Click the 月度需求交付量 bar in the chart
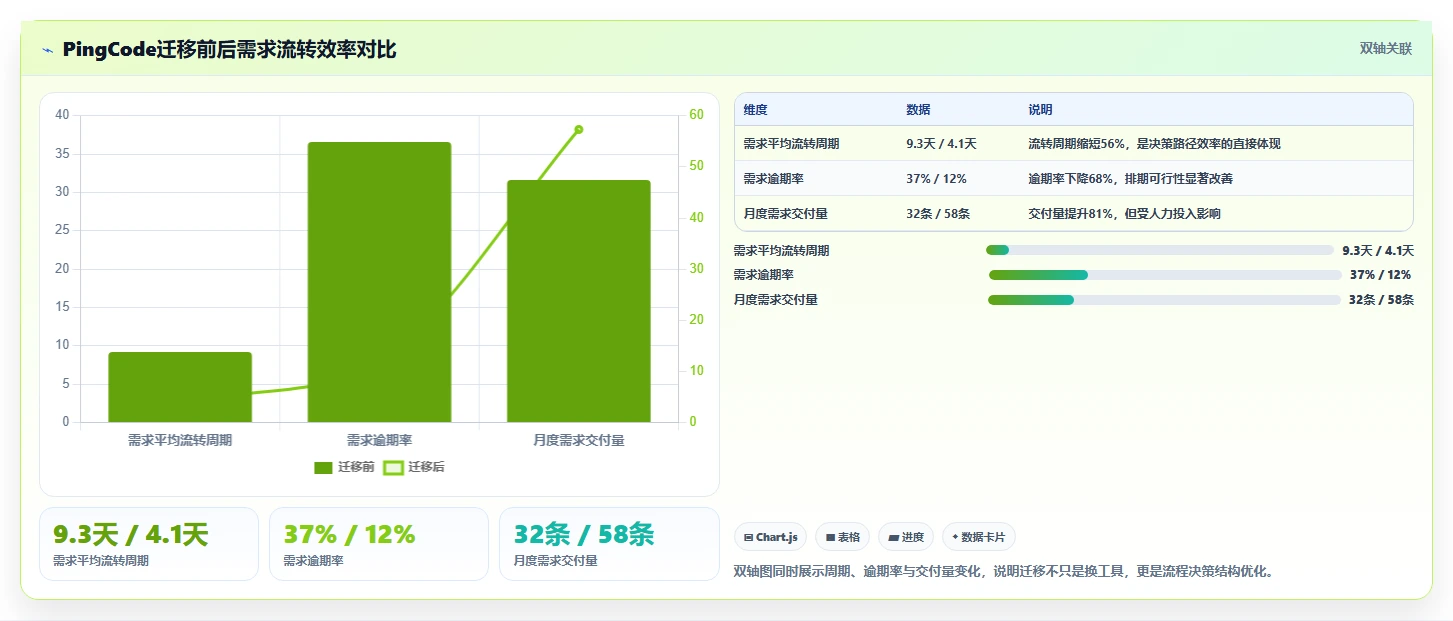The height and width of the screenshot is (621, 1453). click(579, 301)
